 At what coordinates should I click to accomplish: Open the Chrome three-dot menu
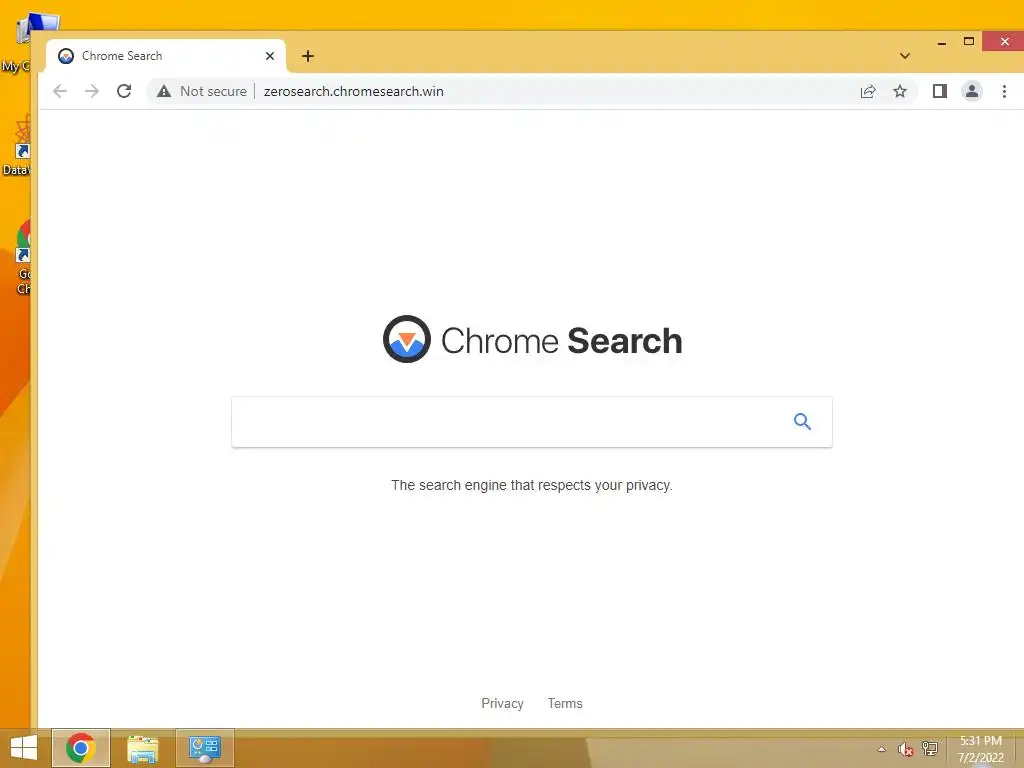tap(1004, 91)
